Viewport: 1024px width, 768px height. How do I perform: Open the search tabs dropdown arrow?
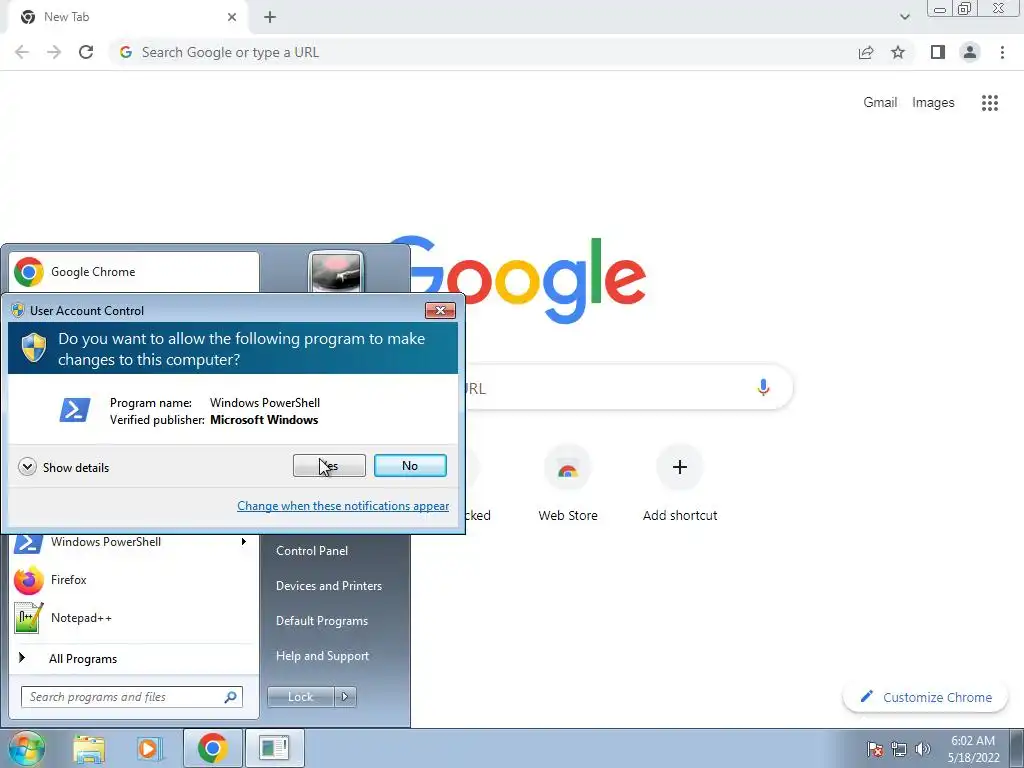(x=904, y=17)
